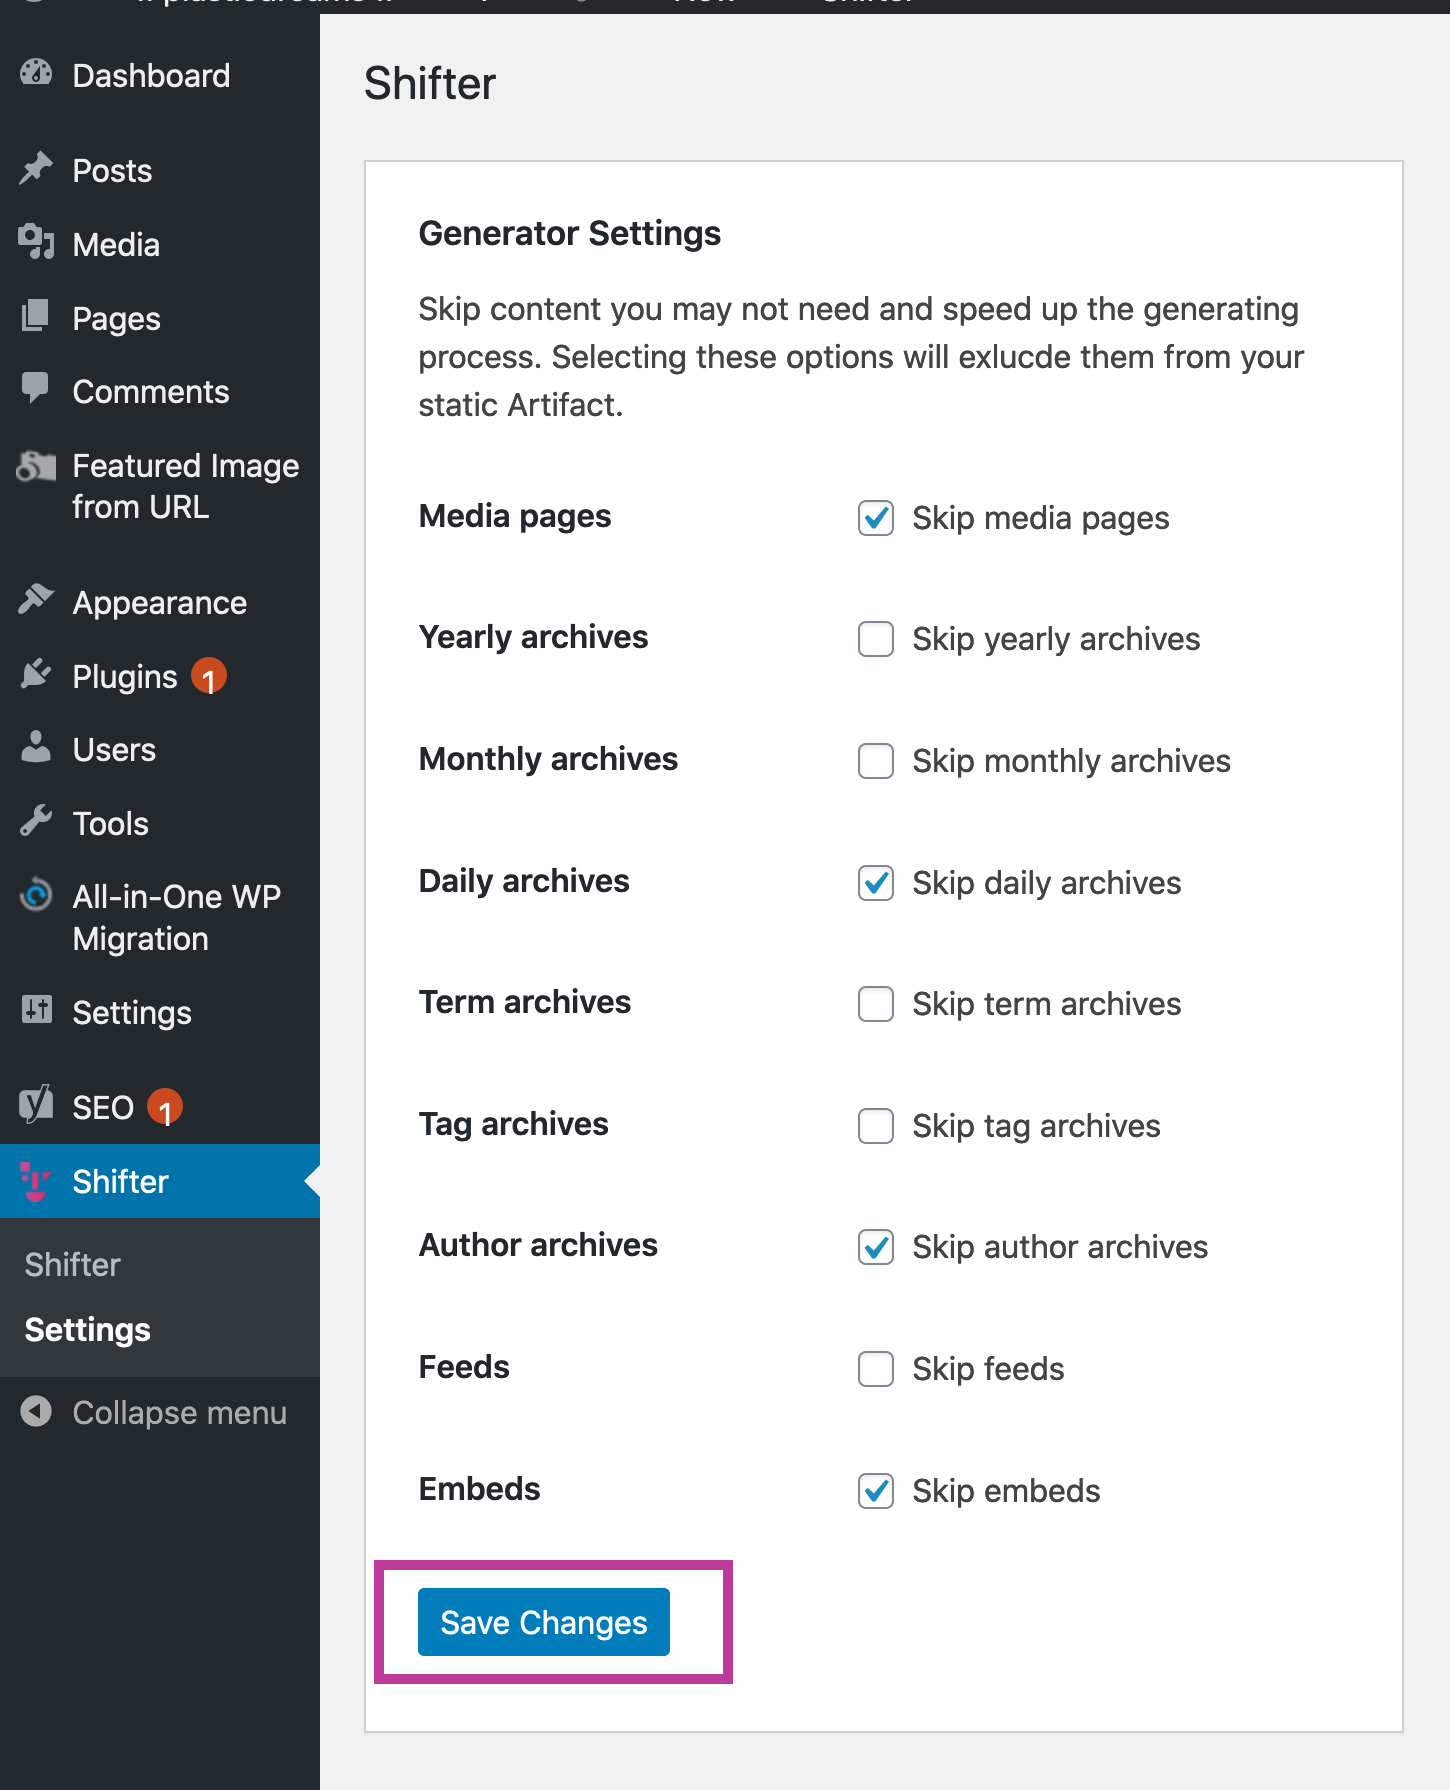Enable Skip yearly archives checkbox
The width and height of the screenshot is (1450, 1790).
[x=876, y=639]
